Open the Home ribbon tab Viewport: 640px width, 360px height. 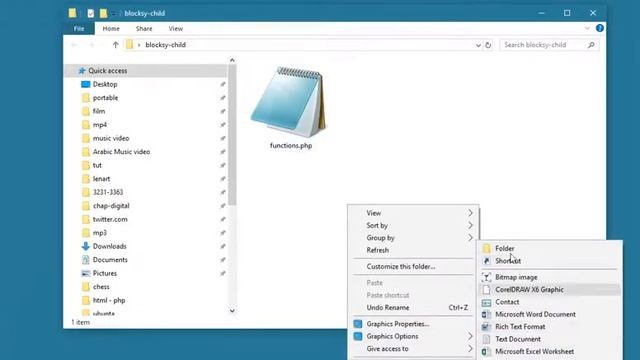pos(111,29)
